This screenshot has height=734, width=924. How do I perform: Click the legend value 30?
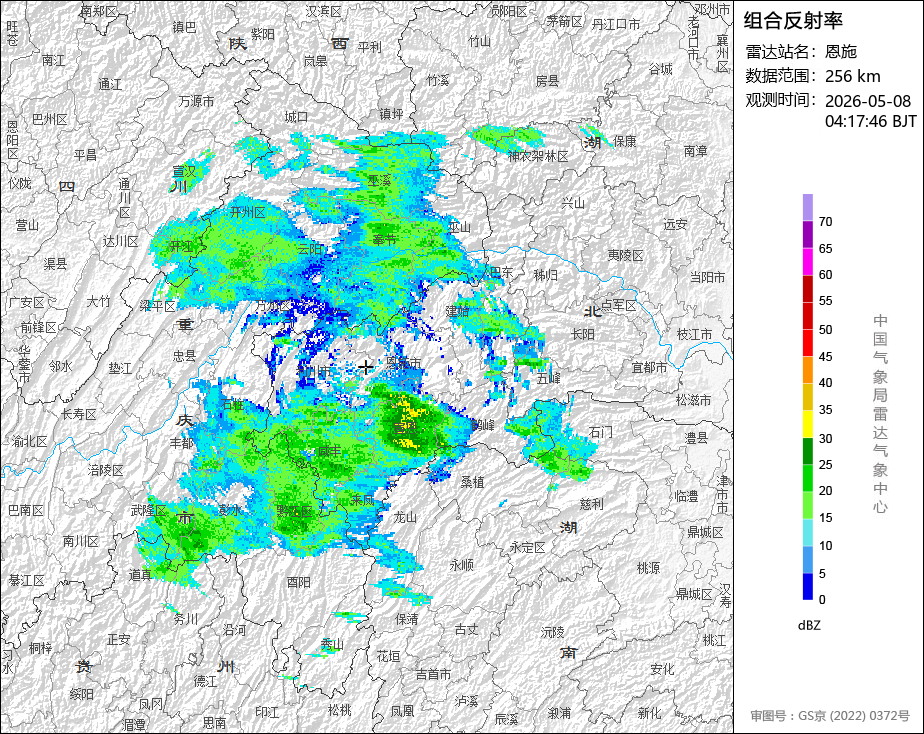pyautogui.click(x=826, y=438)
